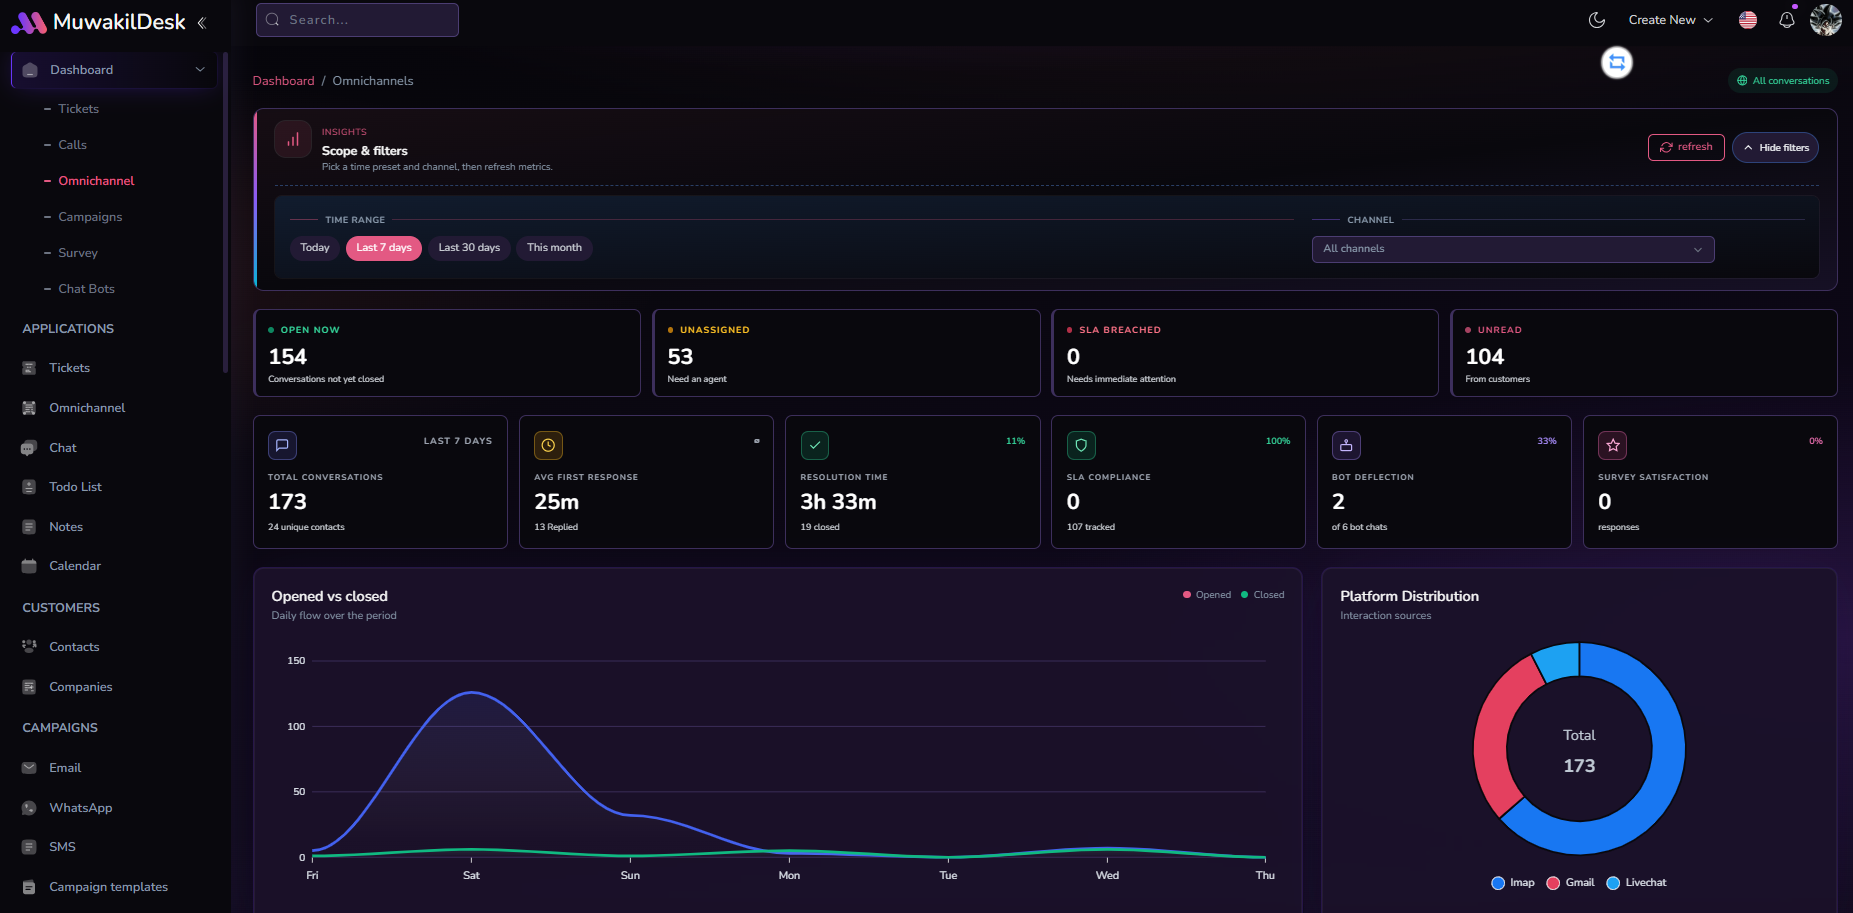Click Hide filters button
1853x913 pixels.
(x=1775, y=148)
